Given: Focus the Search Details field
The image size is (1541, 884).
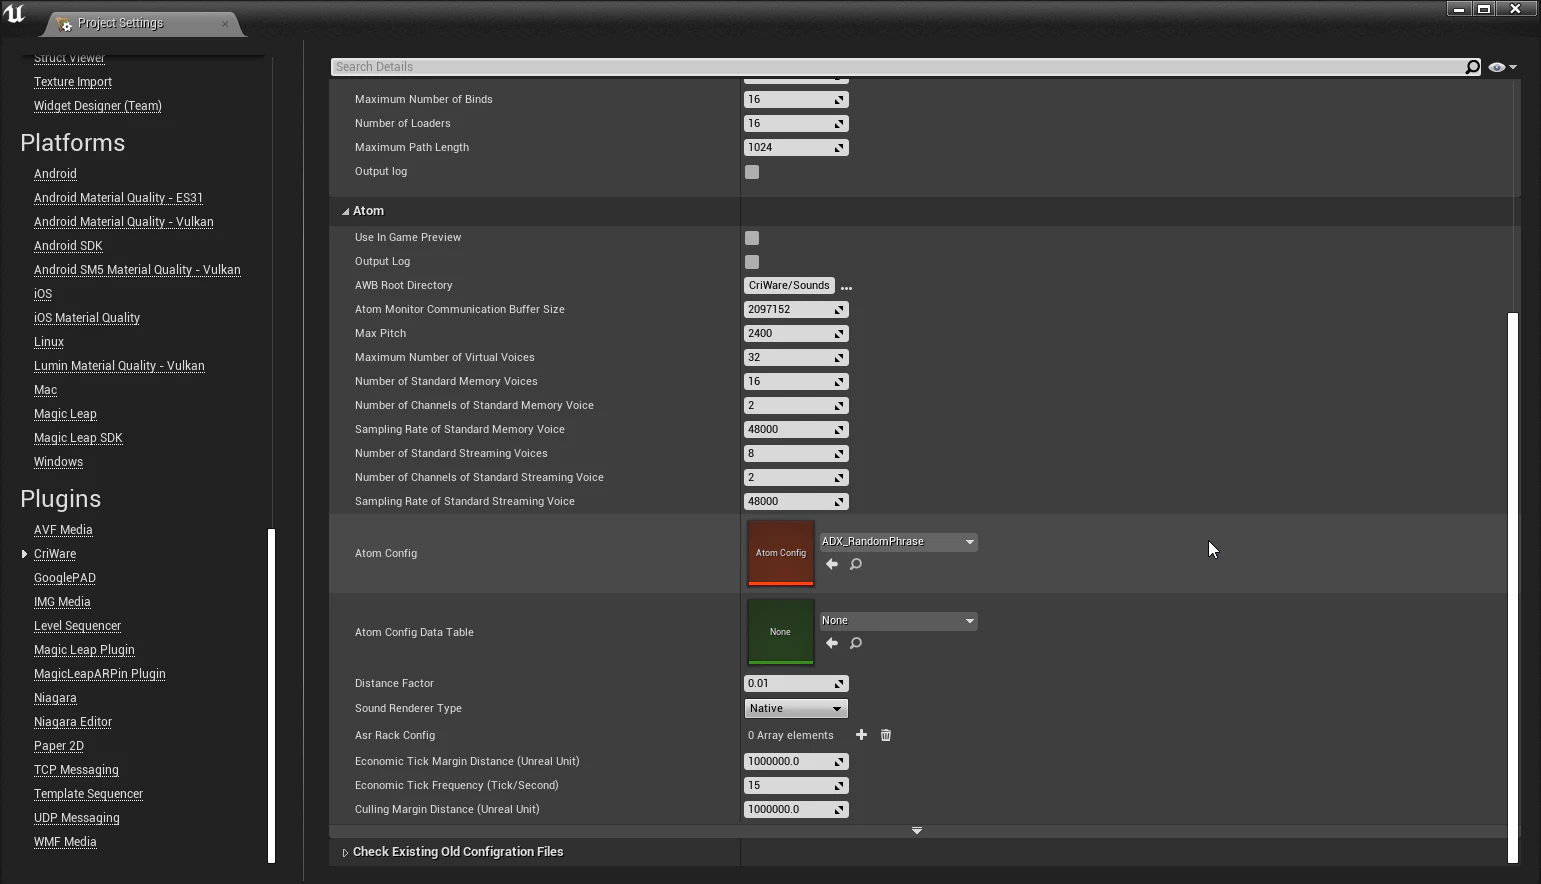Looking at the screenshot, I should tap(897, 67).
